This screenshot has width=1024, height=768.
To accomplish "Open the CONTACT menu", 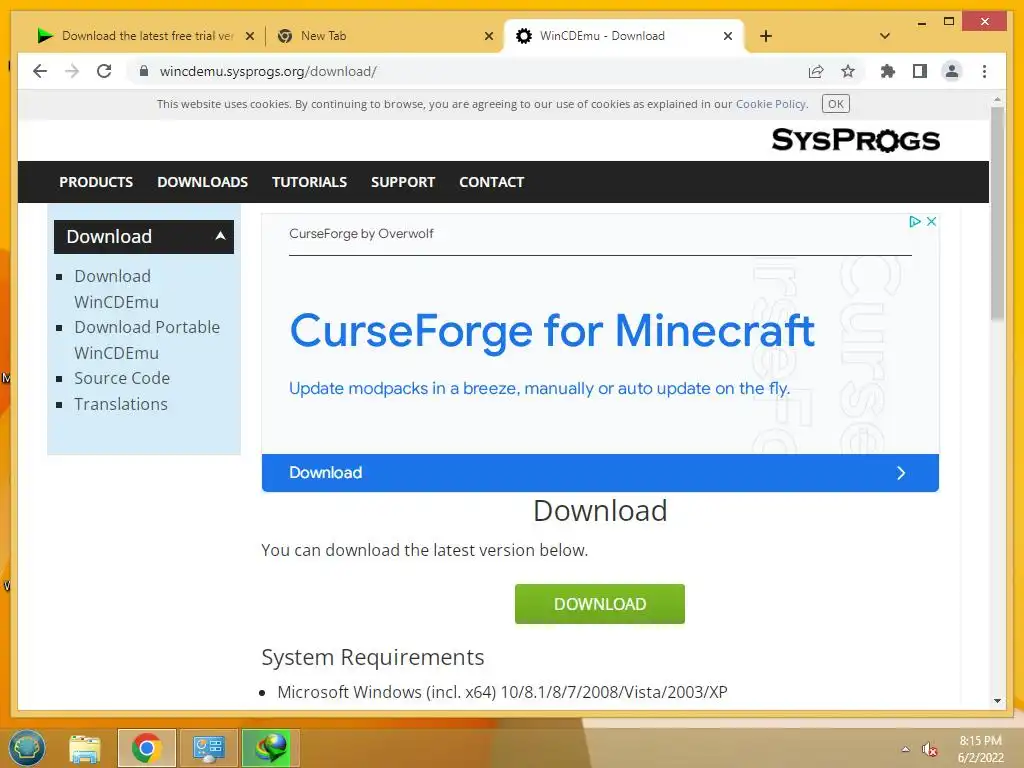I will (x=492, y=182).
